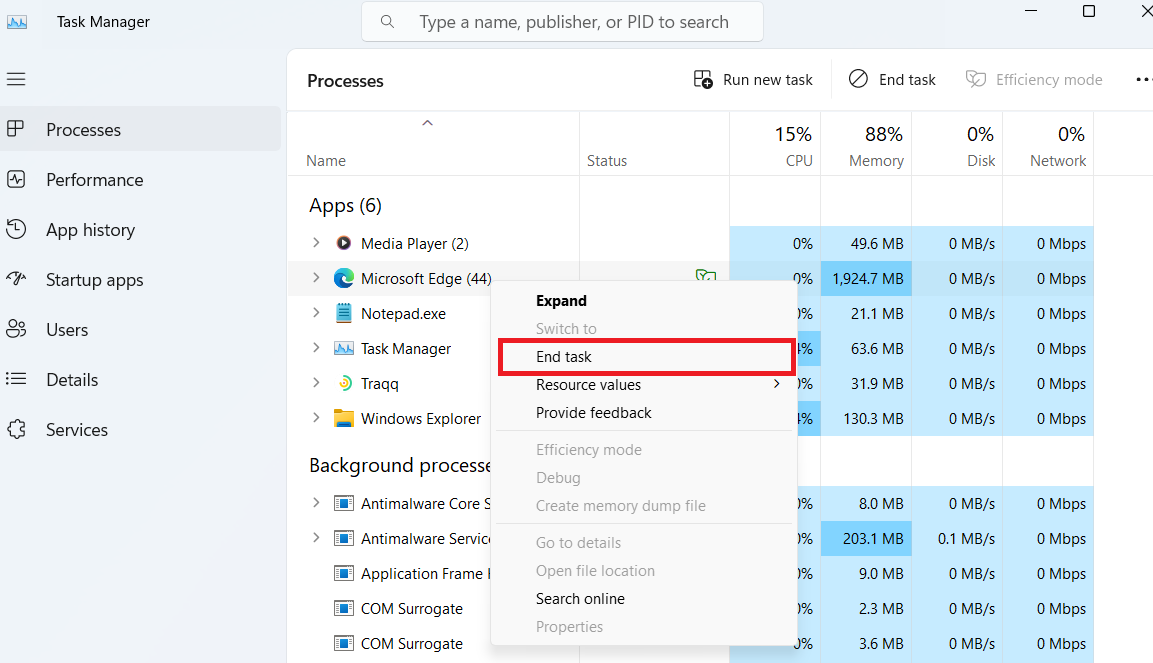Sort processes by the CPU column
Image resolution: width=1153 pixels, height=663 pixels.
(775, 144)
